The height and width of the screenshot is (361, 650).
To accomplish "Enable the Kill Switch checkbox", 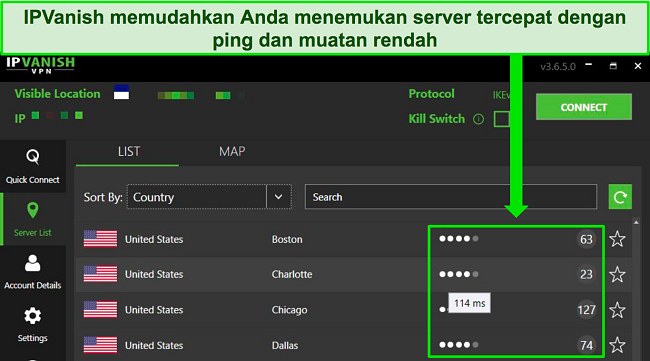I will (501, 119).
